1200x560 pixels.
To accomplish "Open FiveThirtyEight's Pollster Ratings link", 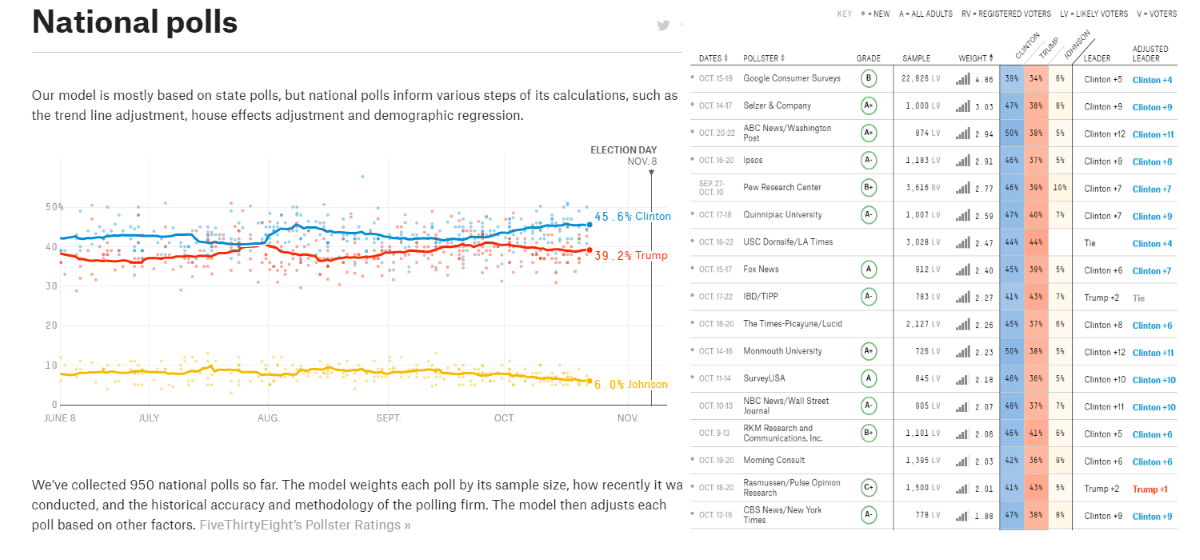I will (x=305, y=525).
